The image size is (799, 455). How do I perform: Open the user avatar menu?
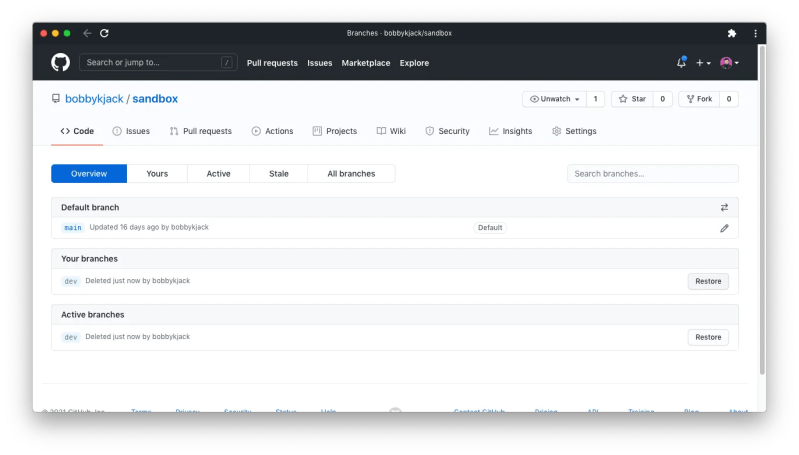729,63
